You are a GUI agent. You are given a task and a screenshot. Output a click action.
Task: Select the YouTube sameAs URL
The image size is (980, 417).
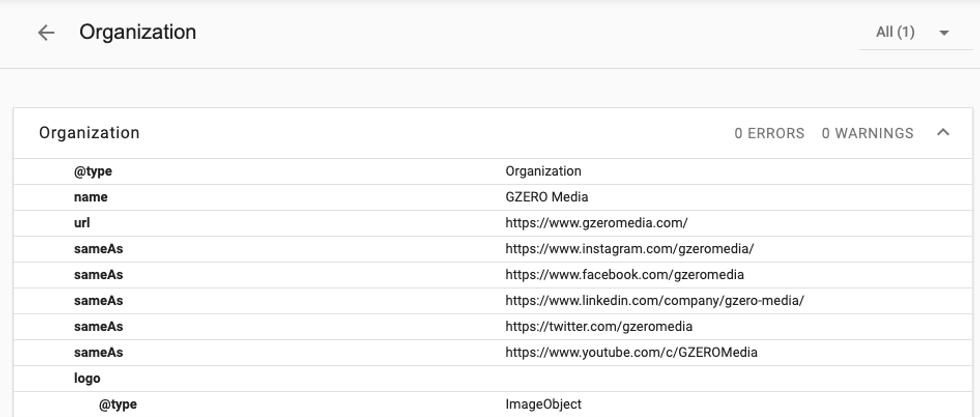(x=631, y=353)
